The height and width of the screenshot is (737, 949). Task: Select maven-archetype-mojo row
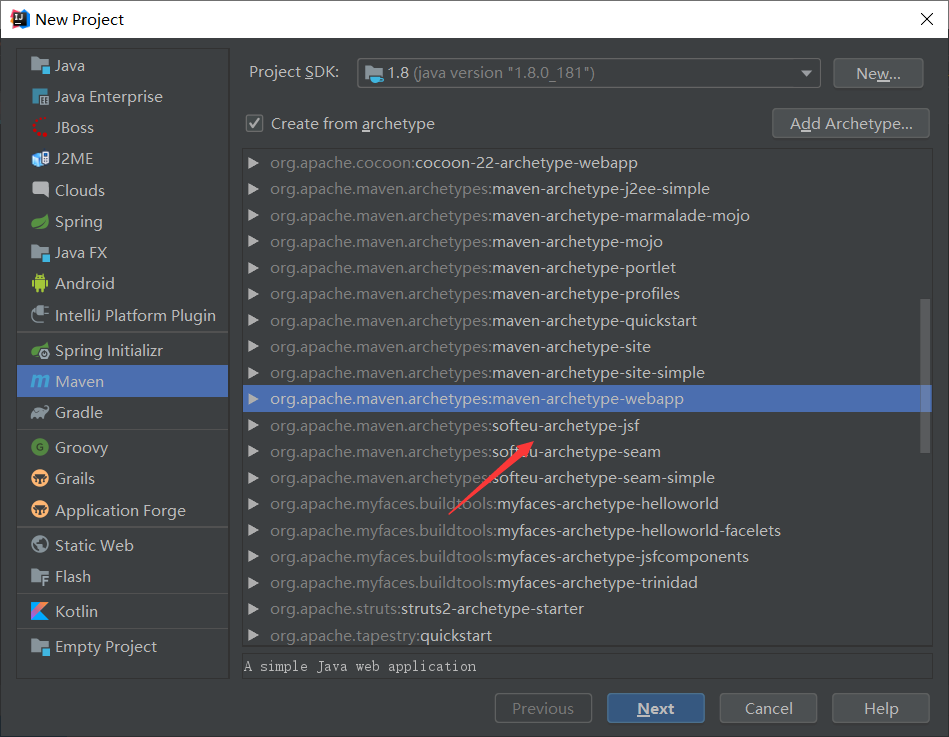(587, 241)
